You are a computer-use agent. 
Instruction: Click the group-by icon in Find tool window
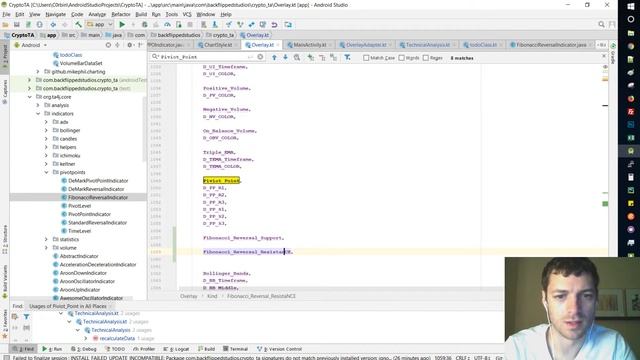click(26, 327)
